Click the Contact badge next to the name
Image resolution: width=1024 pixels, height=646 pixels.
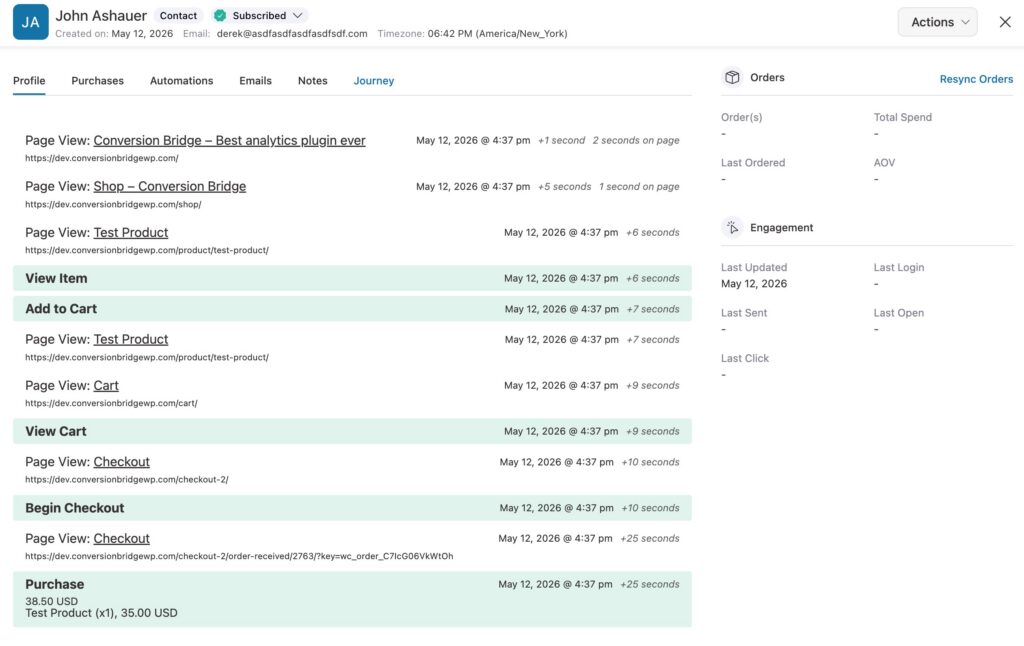tap(178, 16)
